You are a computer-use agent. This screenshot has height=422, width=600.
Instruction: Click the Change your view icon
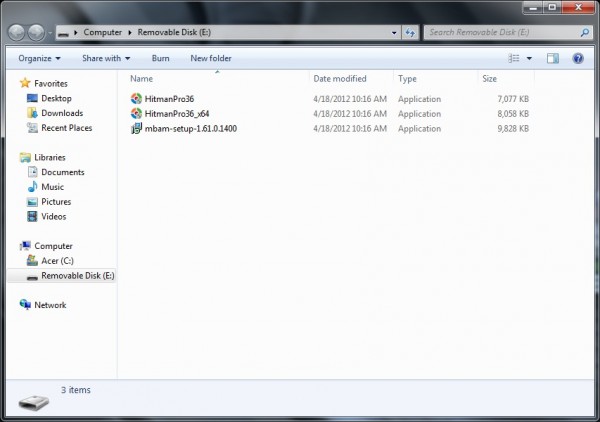tap(514, 58)
